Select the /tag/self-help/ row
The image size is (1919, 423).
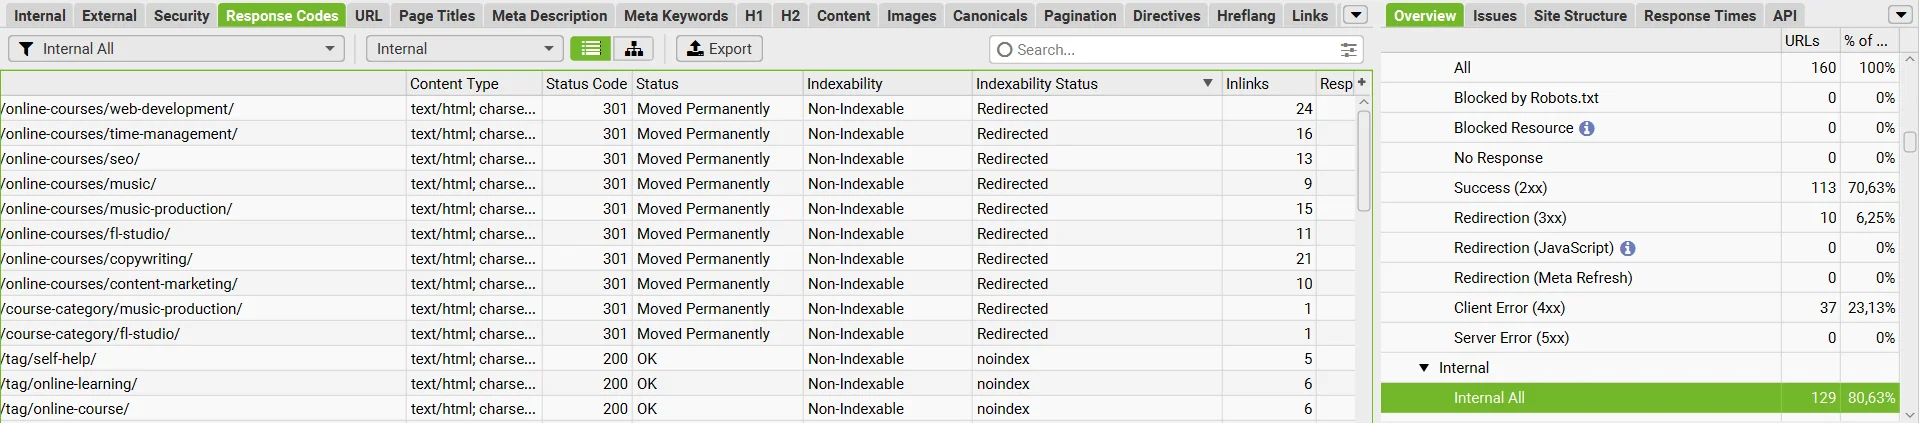(x=678, y=358)
